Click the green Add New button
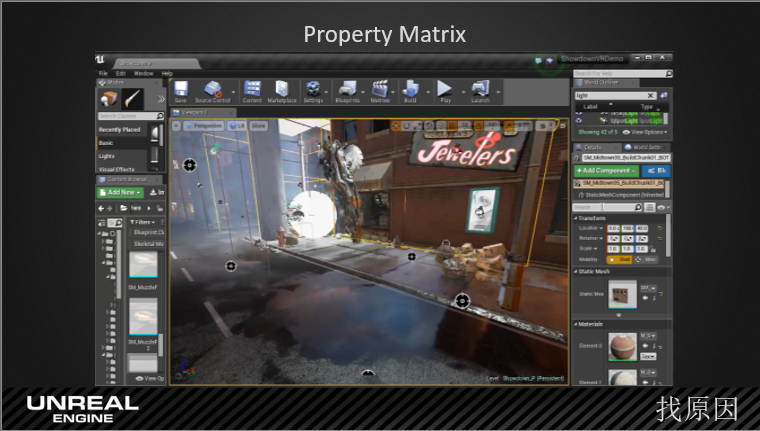The image size is (760, 431). pyautogui.click(x=120, y=192)
